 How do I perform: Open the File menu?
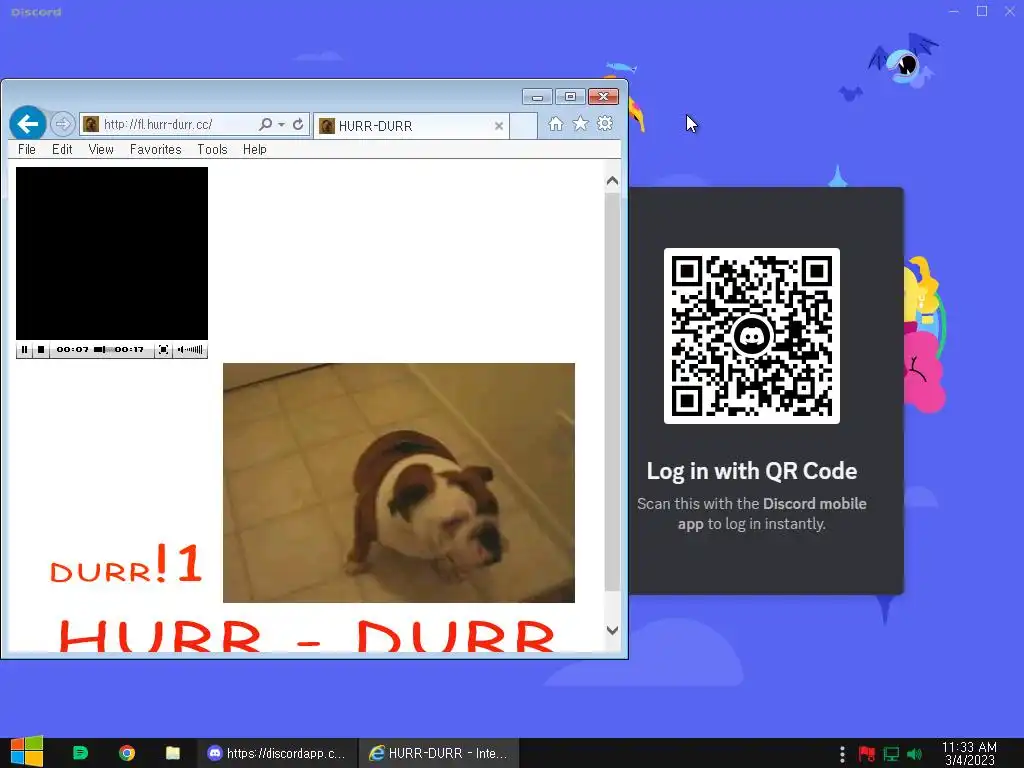coord(27,150)
